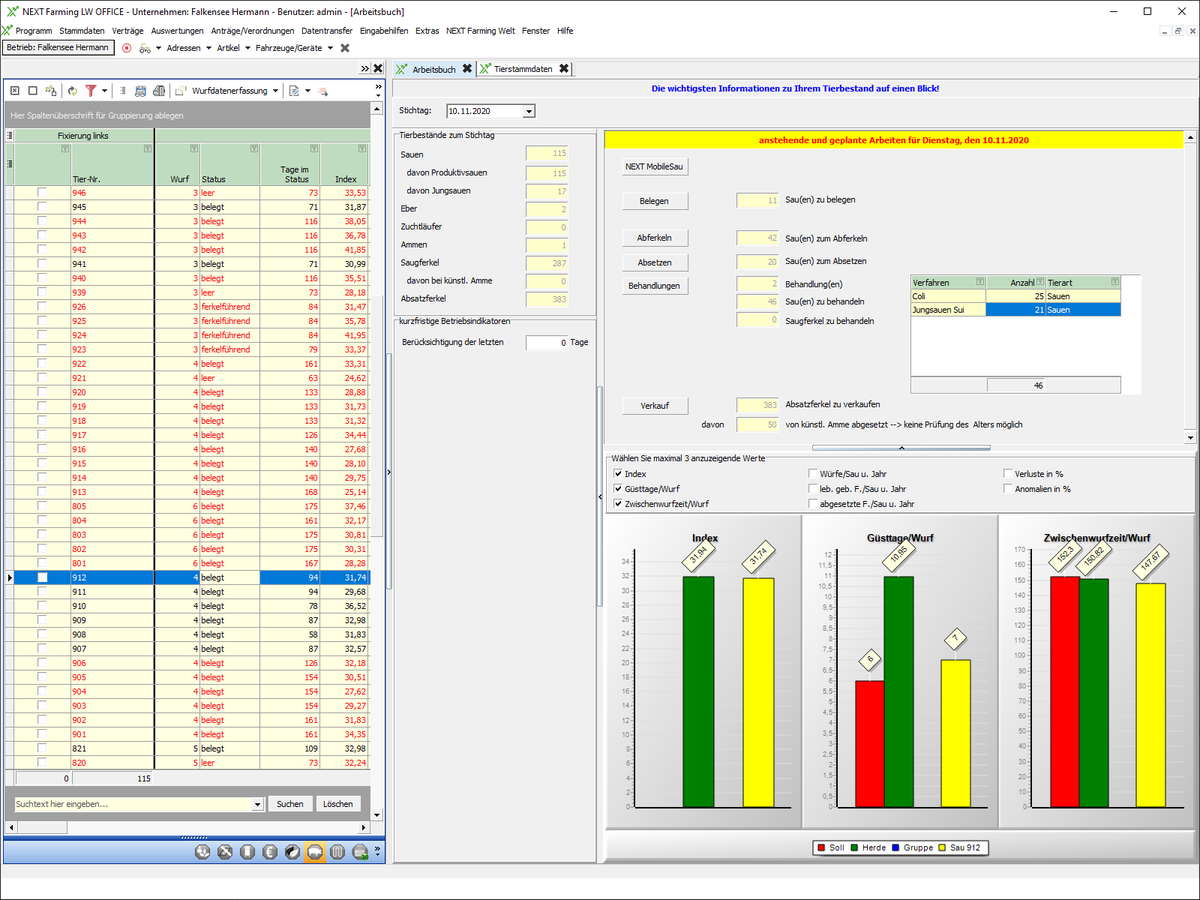This screenshot has height=900, width=1200.
Task: Open the Auswertungen menu
Action: tap(177, 31)
